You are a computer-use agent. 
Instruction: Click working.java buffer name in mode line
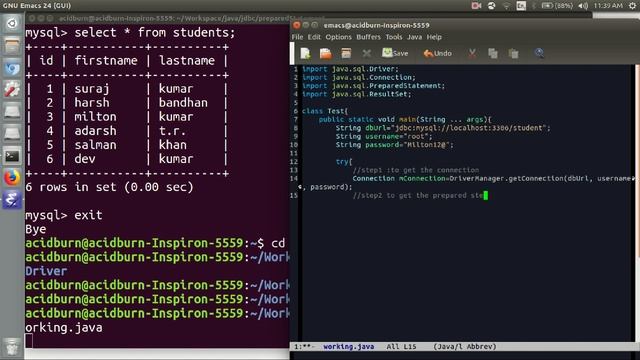pyautogui.click(x=349, y=347)
